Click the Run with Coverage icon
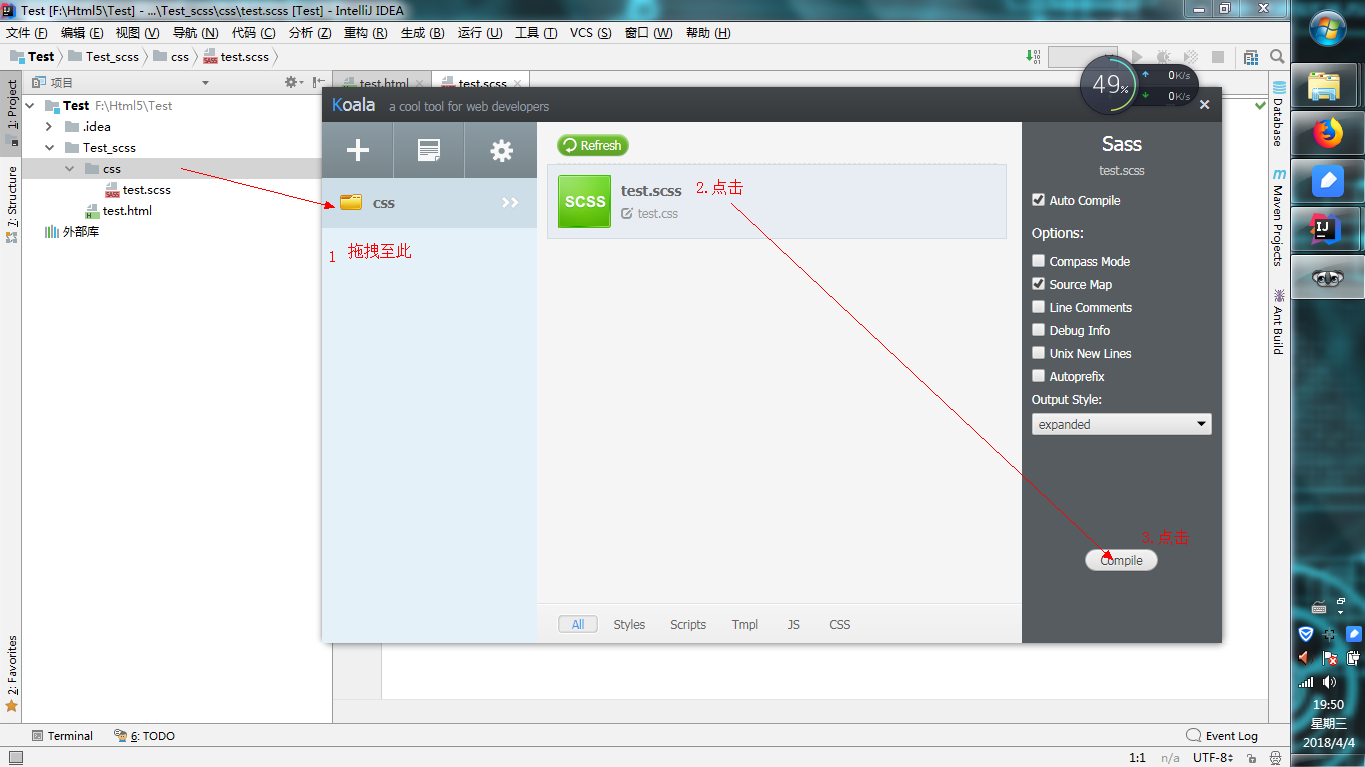 pos(1191,57)
